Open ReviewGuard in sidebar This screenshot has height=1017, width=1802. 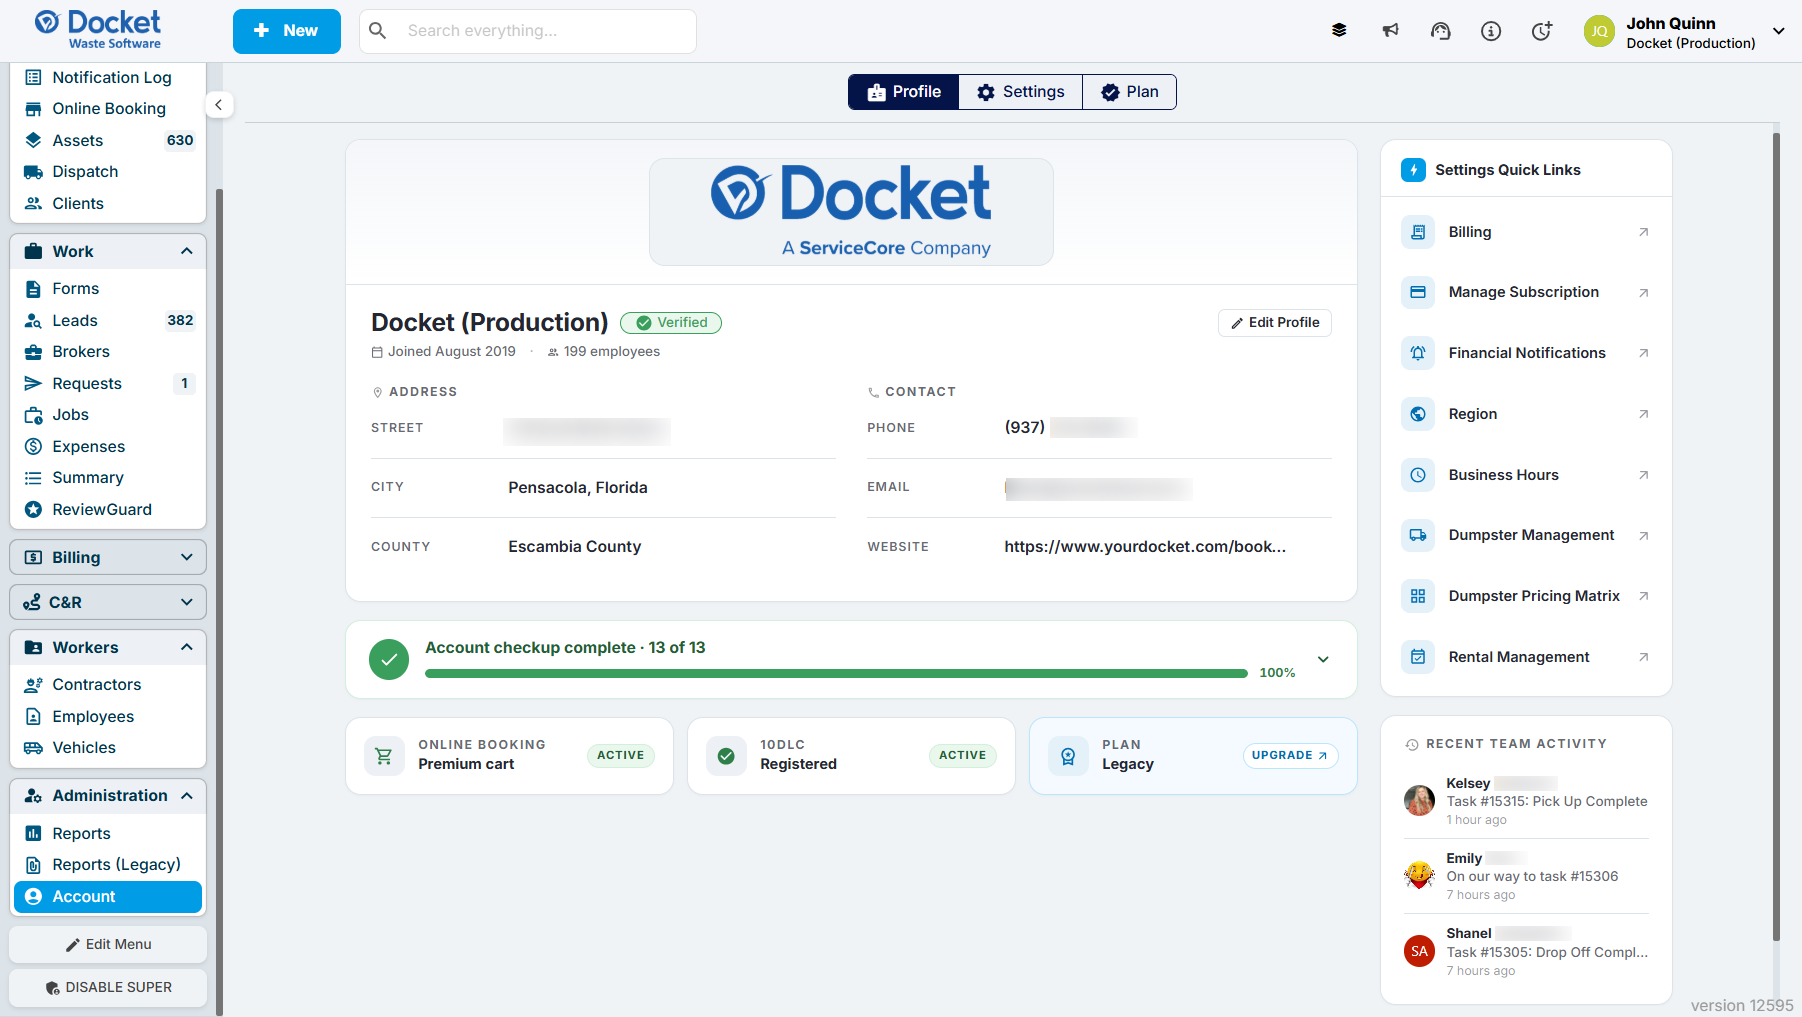(108, 509)
